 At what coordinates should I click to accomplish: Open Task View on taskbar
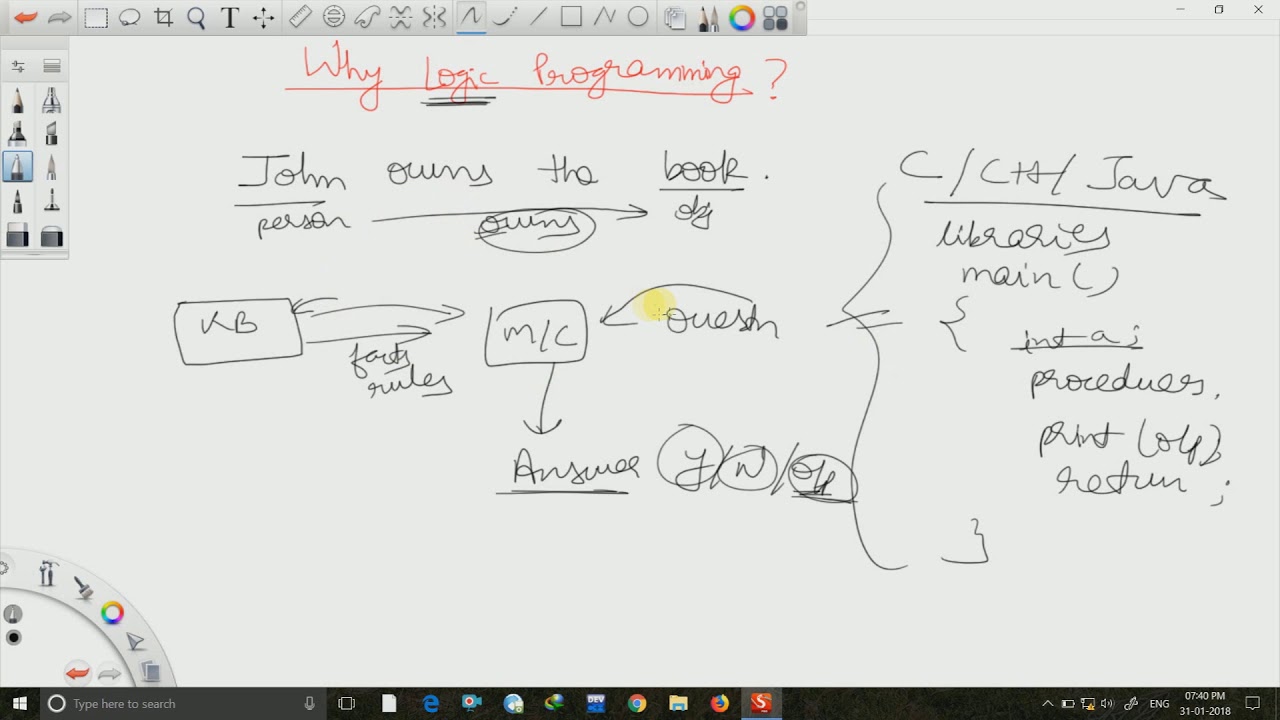click(x=347, y=704)
